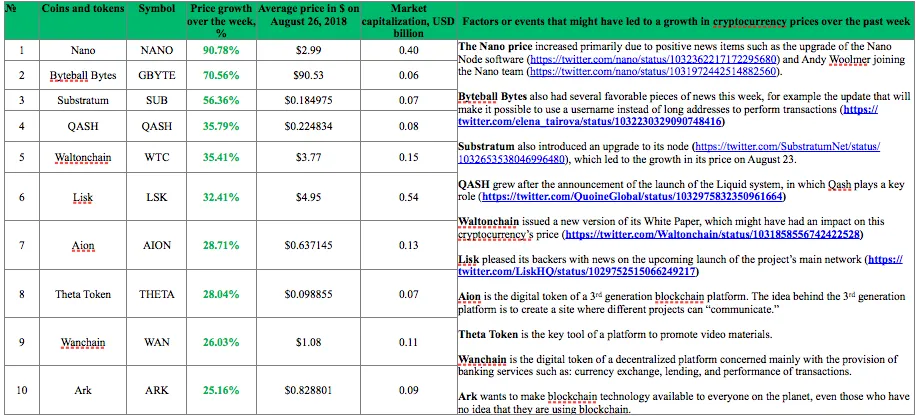Click the 35.41% price growth value
The width and height of the screenshot is (916, 418).
[221, 157]
